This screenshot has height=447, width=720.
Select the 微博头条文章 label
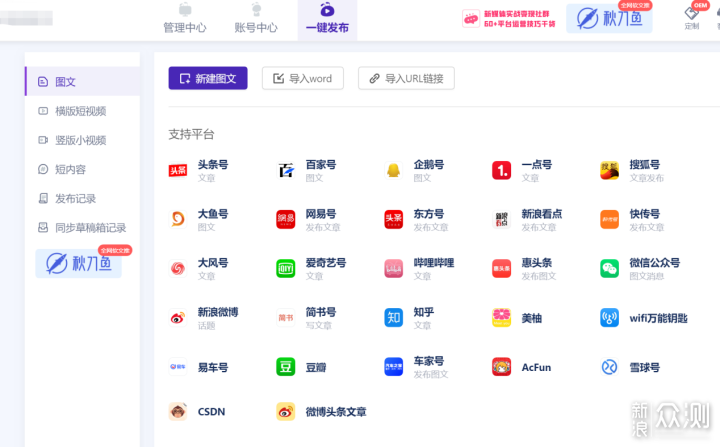point(336,412)
